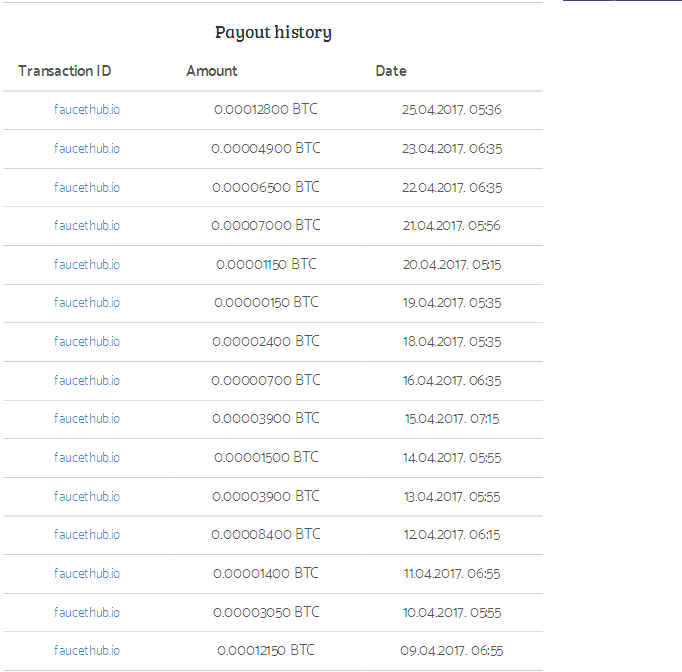The height and width of the screenshot is (672, 682).
Task: Click the date 15.04.2017. 07:15
Action: point(451,418)
